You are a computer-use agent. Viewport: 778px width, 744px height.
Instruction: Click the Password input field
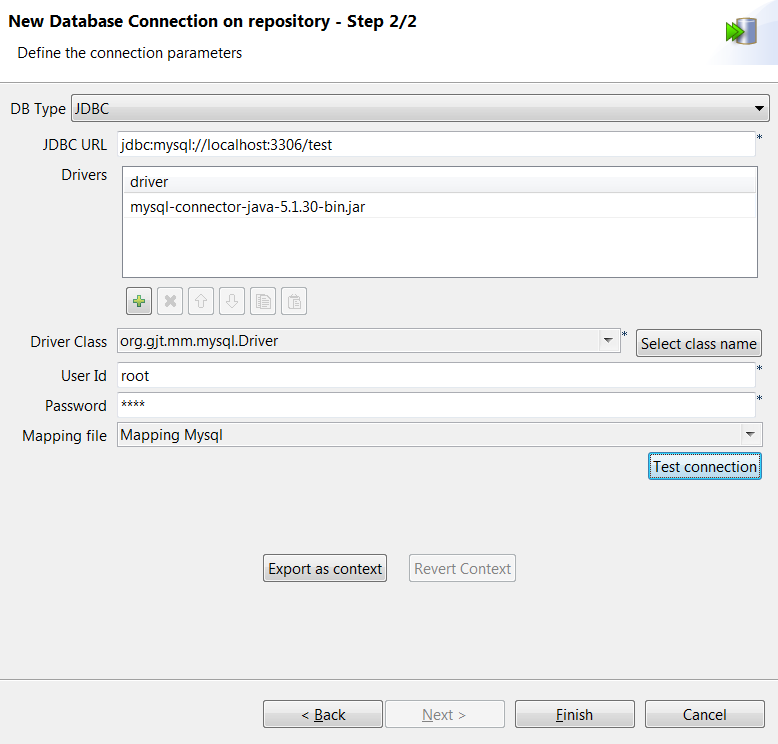coord(435,406)
